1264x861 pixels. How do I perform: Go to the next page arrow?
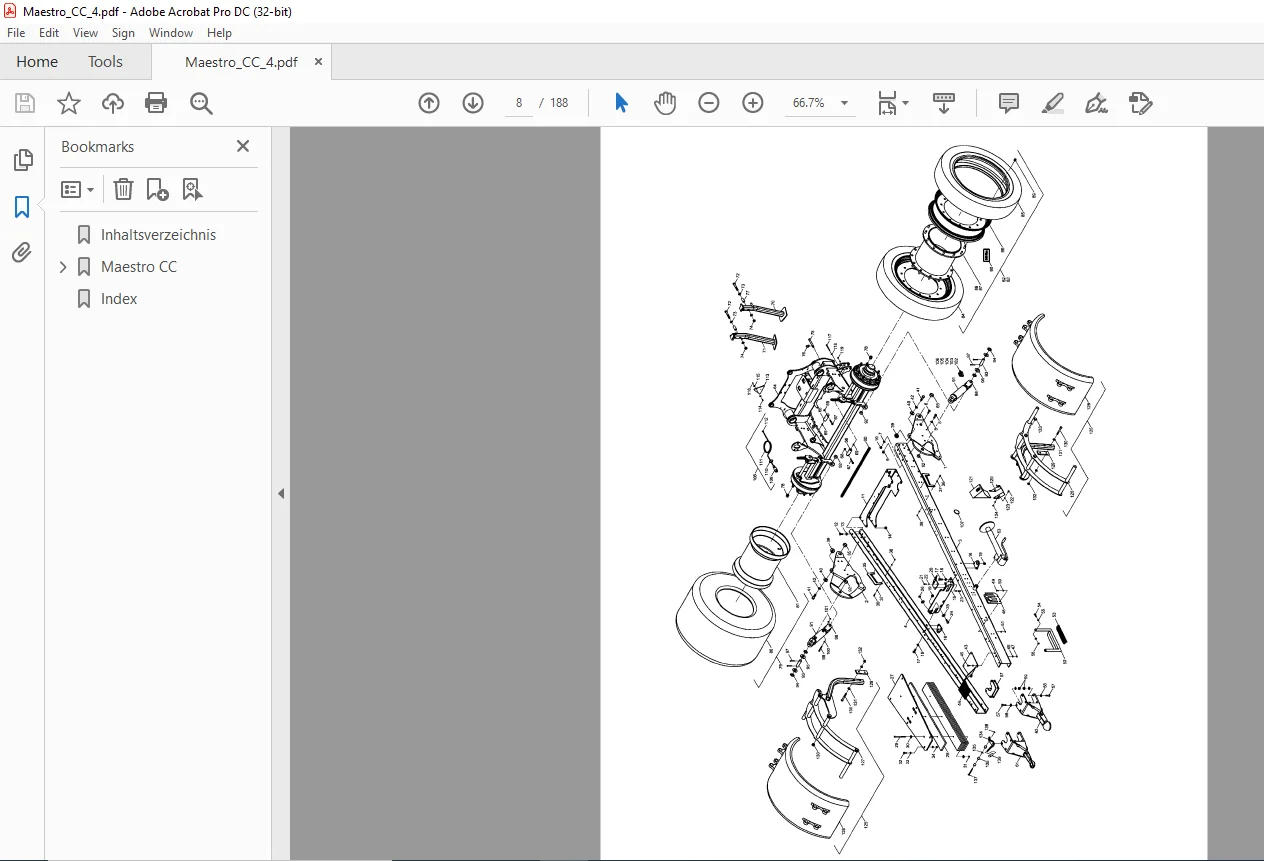click(x=473, y=103)
